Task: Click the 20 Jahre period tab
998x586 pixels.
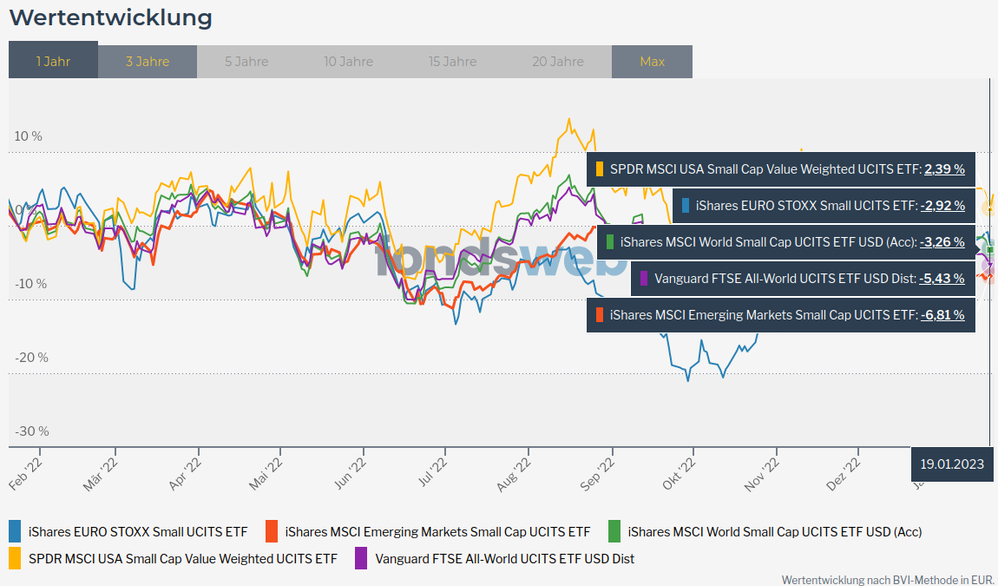Action: 558,61
